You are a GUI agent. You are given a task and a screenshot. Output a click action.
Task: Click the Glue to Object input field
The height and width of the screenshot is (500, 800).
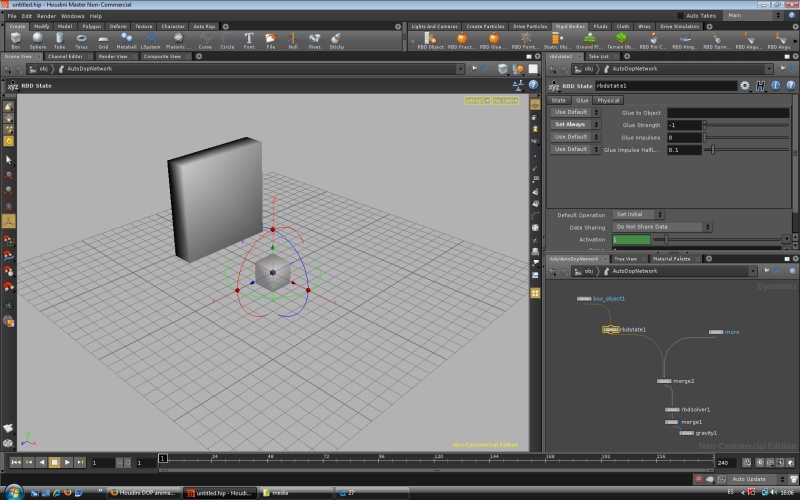tap(728, 113)
